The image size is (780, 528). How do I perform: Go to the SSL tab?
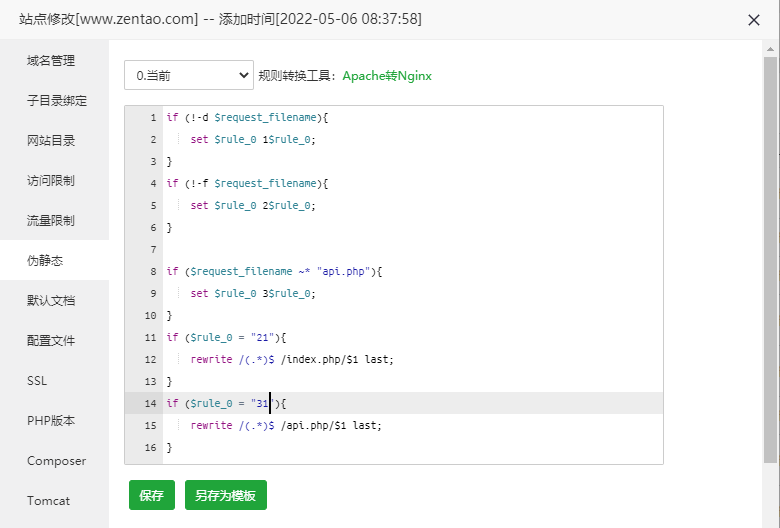(37, 380)
